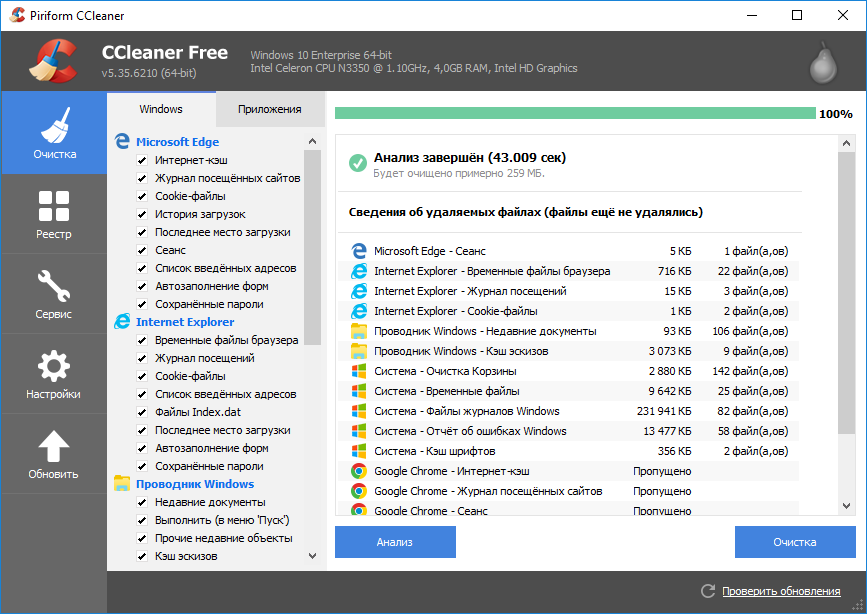The width and height of the screenshot is (867, 614).
Task: Run cleaning with the Очистка button
Action: 795,542
